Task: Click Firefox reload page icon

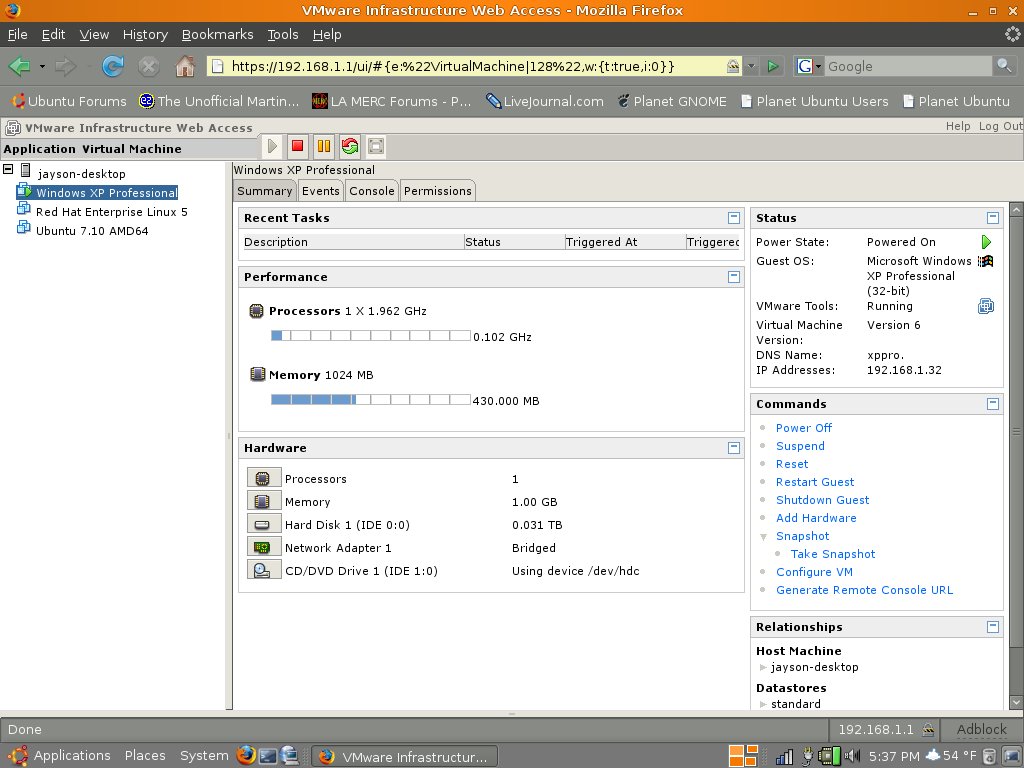Action: tap(112, 66)
